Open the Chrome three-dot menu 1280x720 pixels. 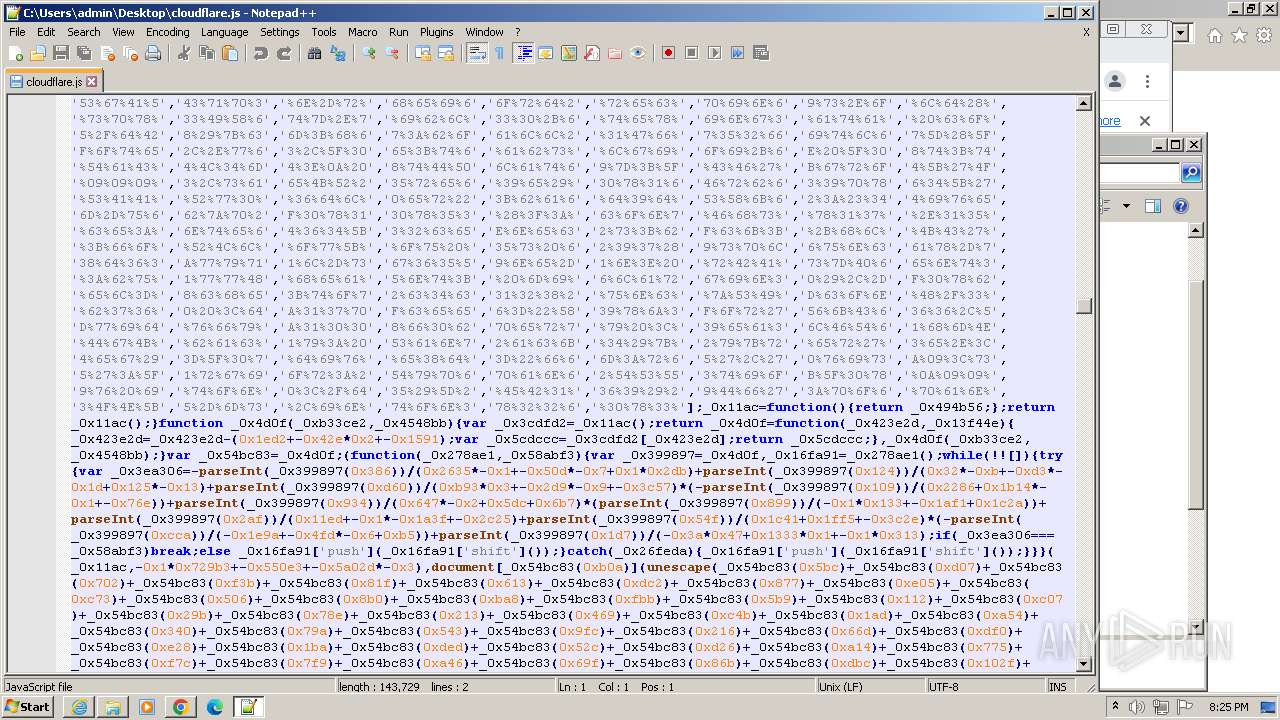tap(1148, 82)
